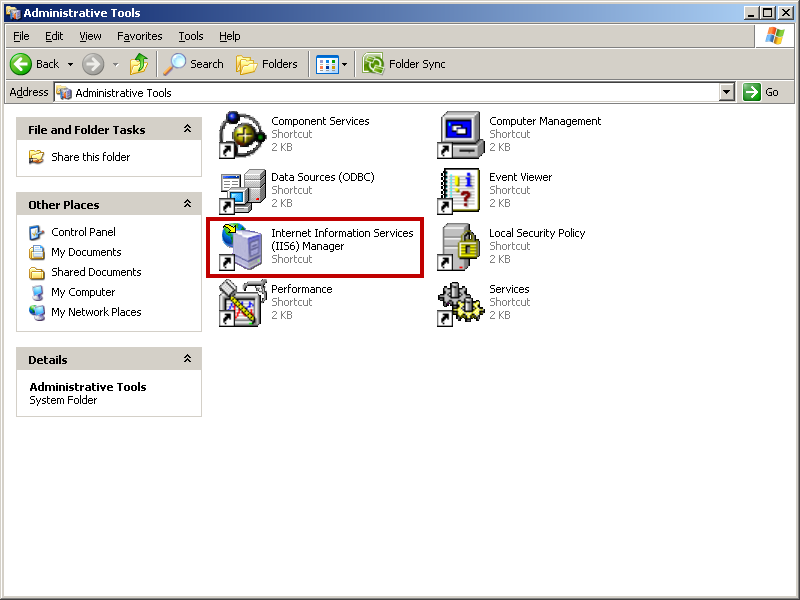Launch the Folder Sync toolbar icon

coord(373,64)
